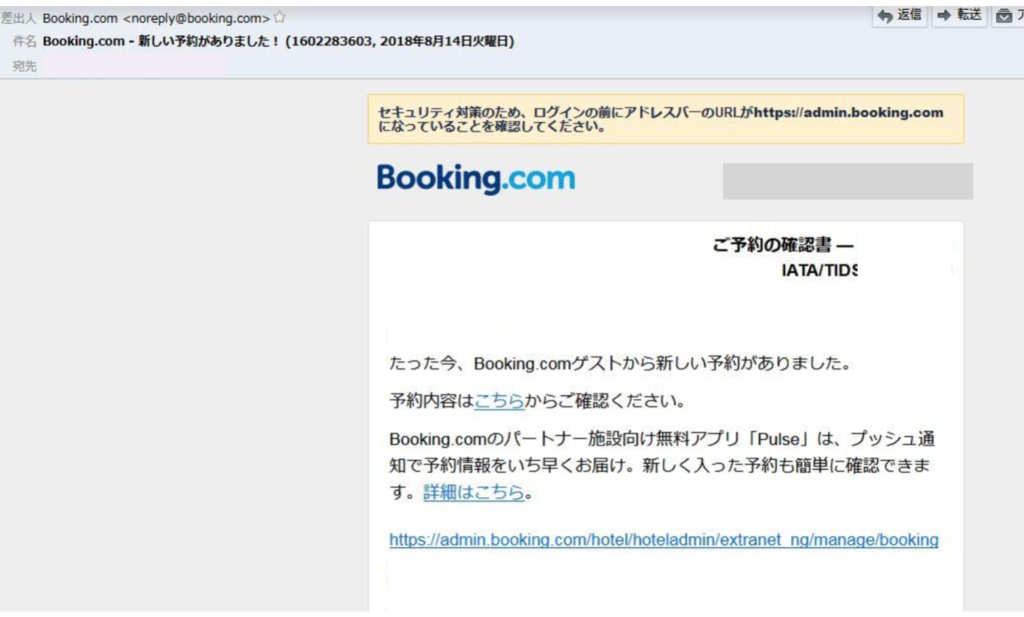Viewport: 1024px width, 617px height.
Task: Open the 詳細はこちら link about Pulse
Action: (473, 492)
